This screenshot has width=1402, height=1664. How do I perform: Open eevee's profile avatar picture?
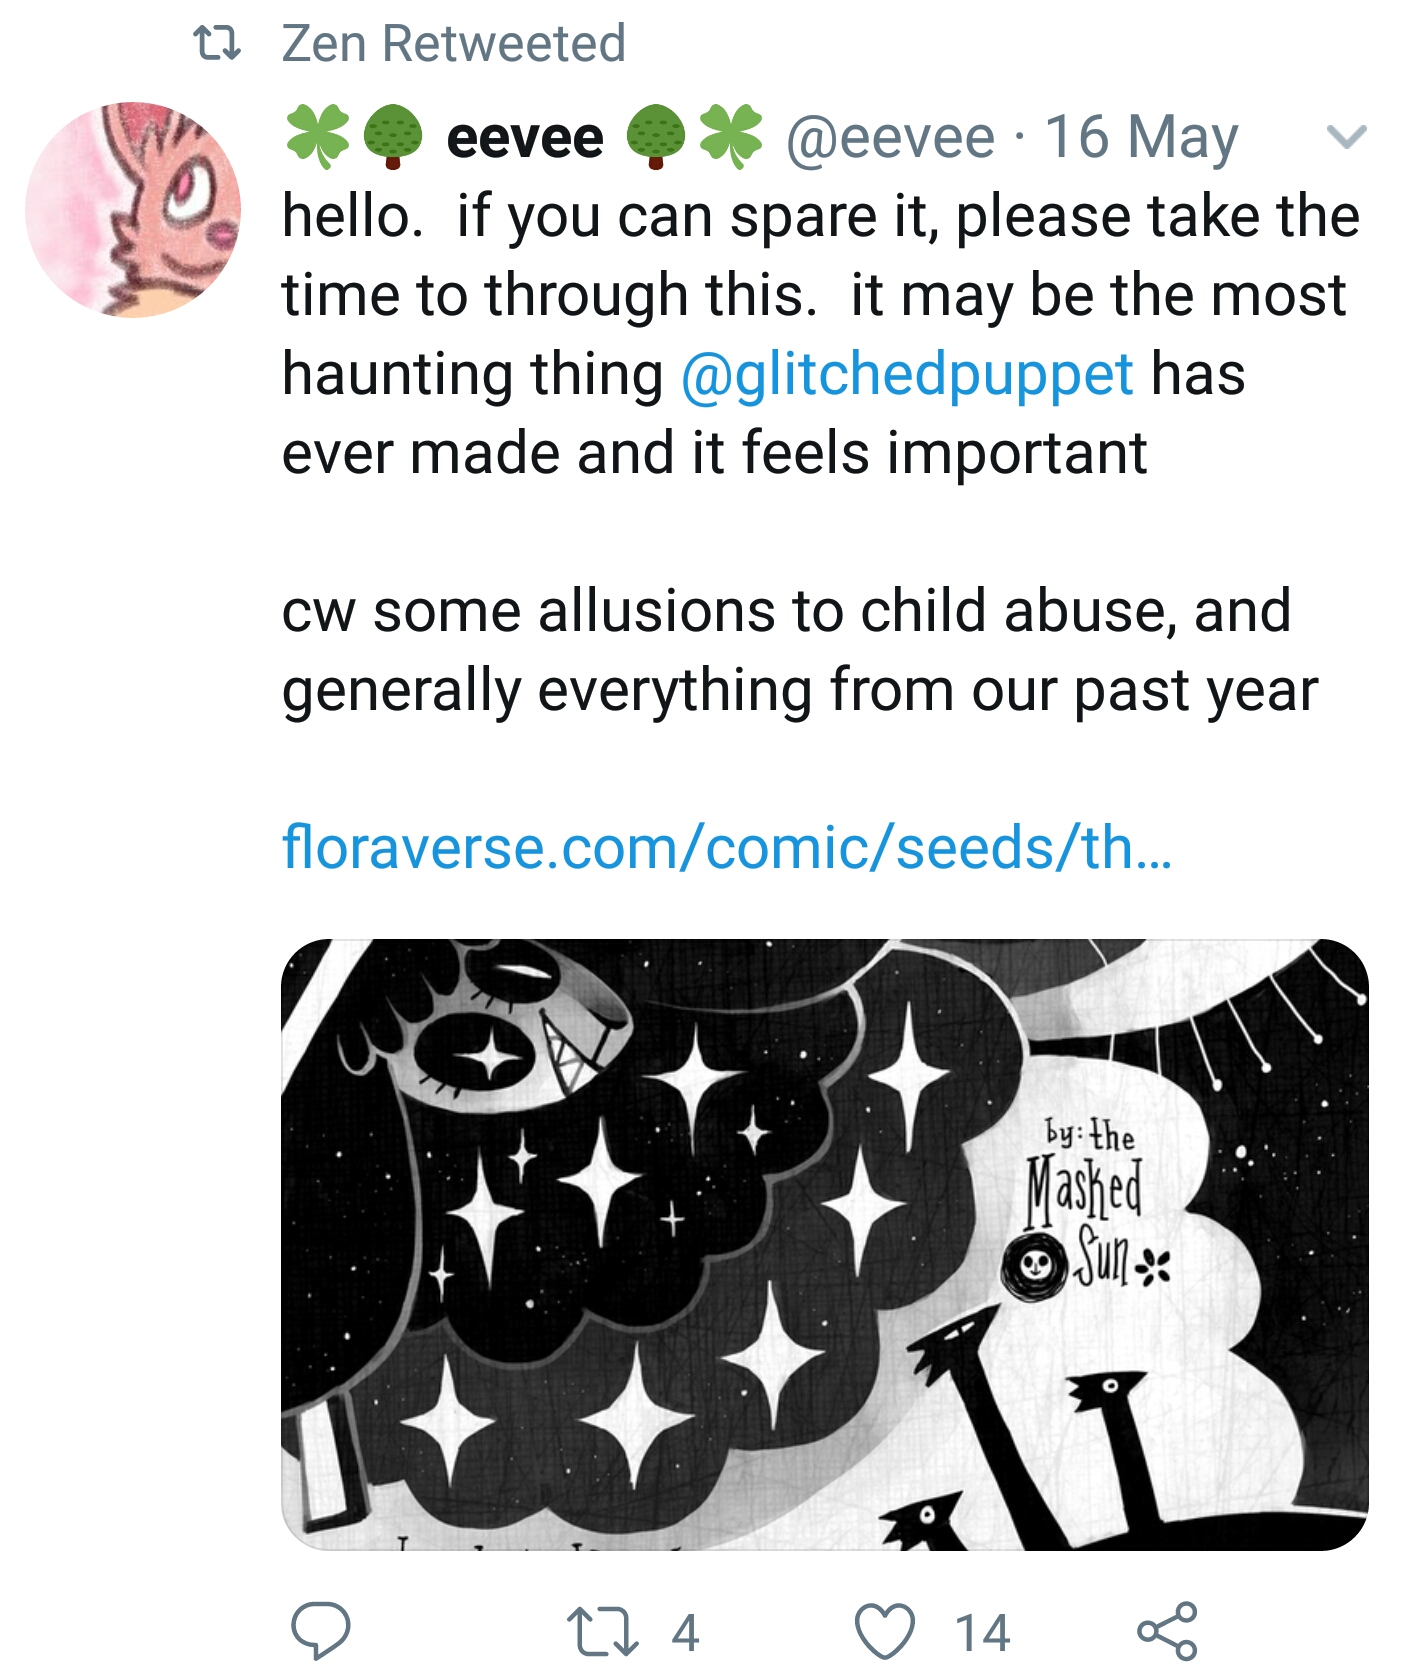pyautogui.click(x=133, y=209)
